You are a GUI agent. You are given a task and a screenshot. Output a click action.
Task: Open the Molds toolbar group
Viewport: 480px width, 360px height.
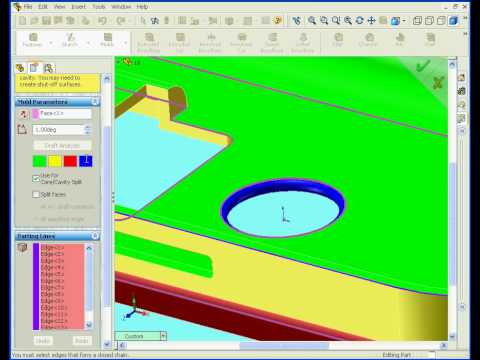pyautogui.click(x=107, y=40)
